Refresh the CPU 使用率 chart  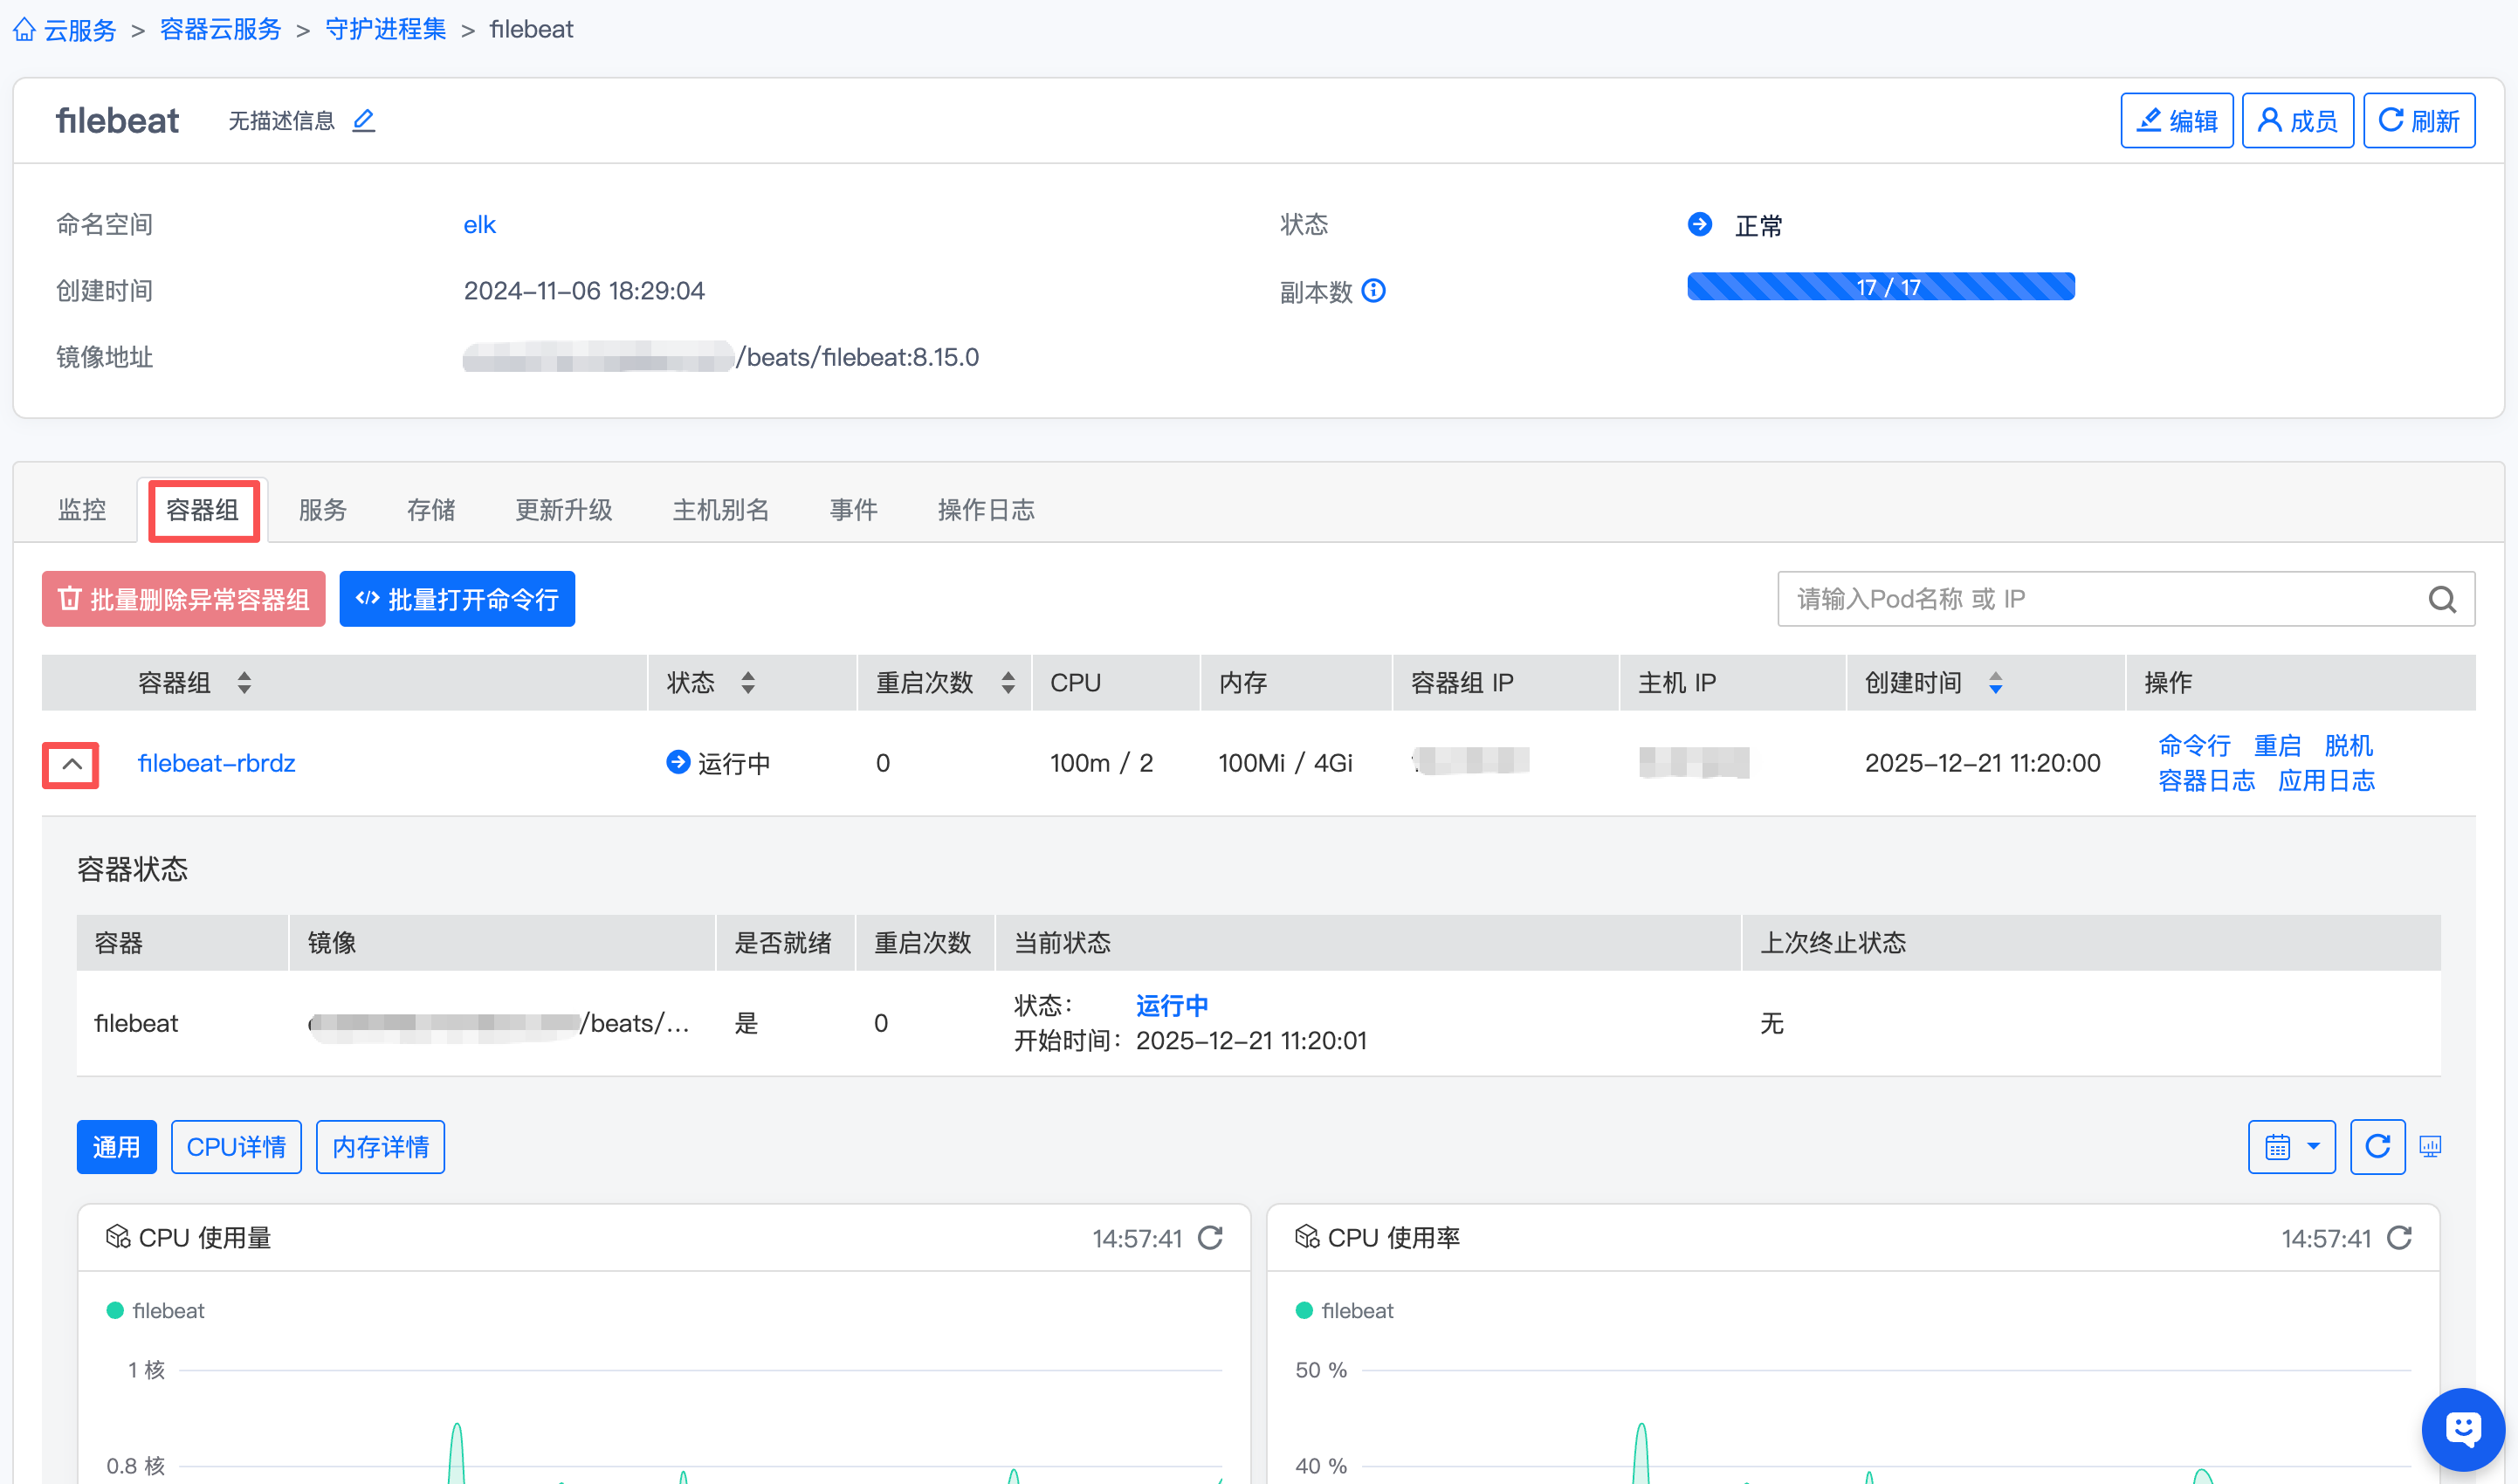(2400, 1238)
